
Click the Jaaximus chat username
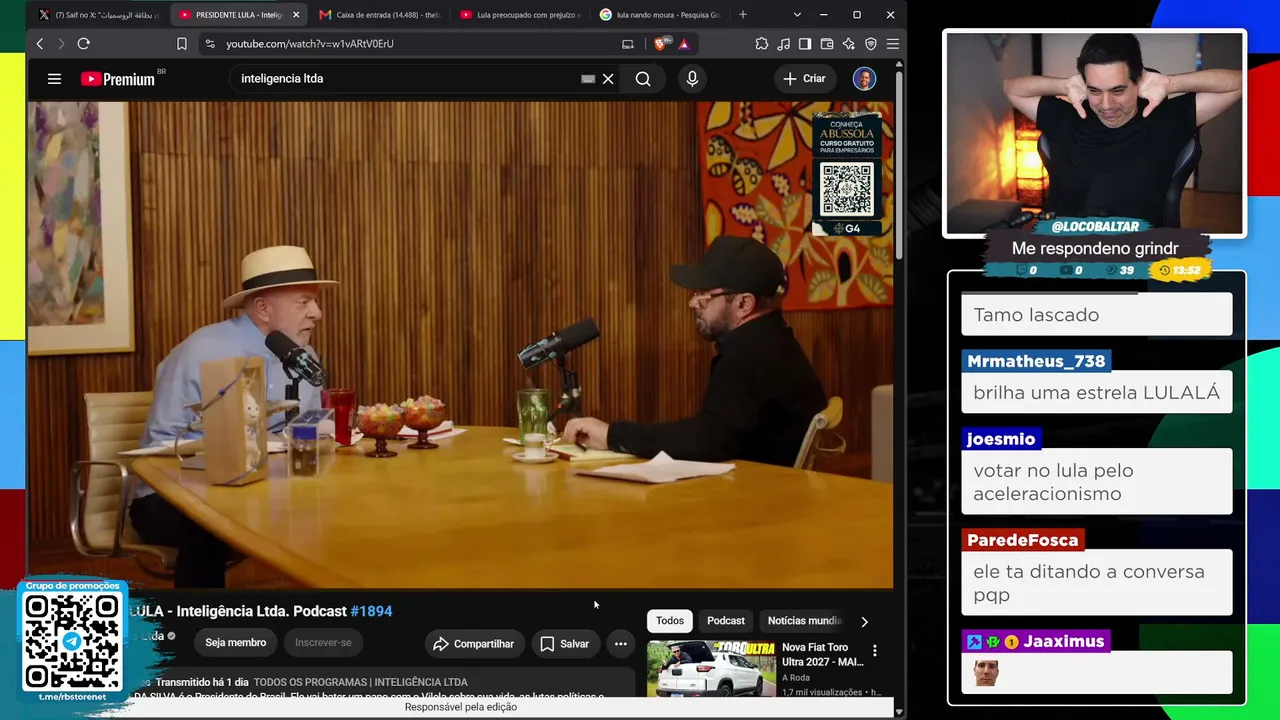tap(1063, 642)
